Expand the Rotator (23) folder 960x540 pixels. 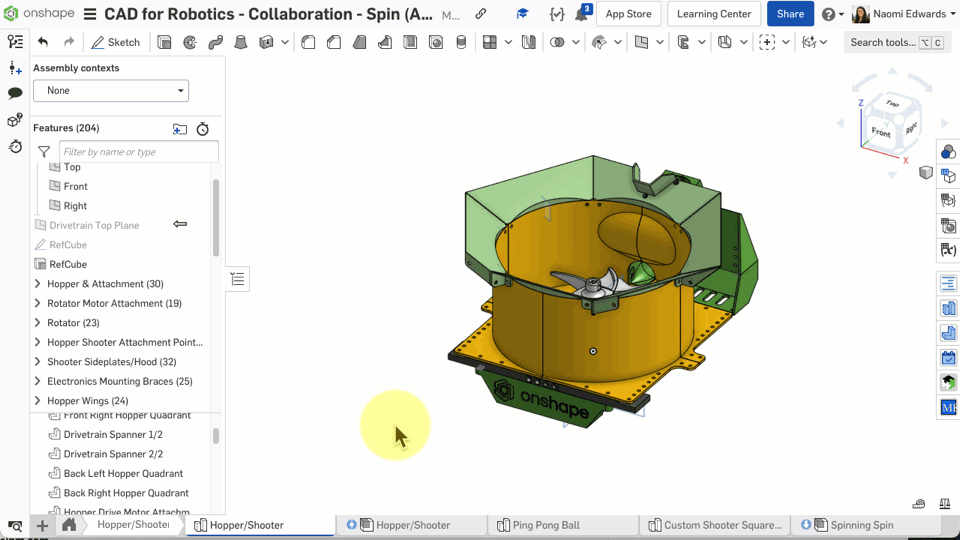click(38, 323)
